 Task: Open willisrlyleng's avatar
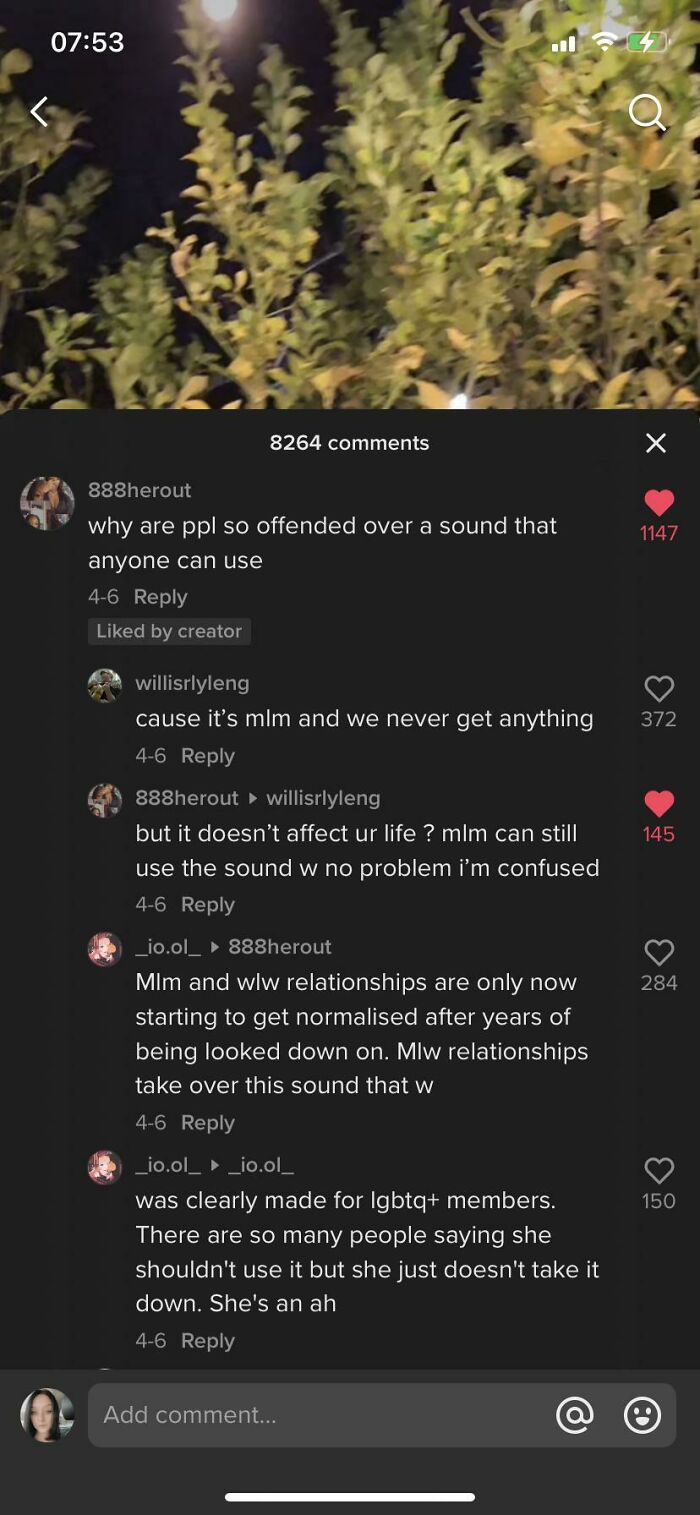point(105,686)
